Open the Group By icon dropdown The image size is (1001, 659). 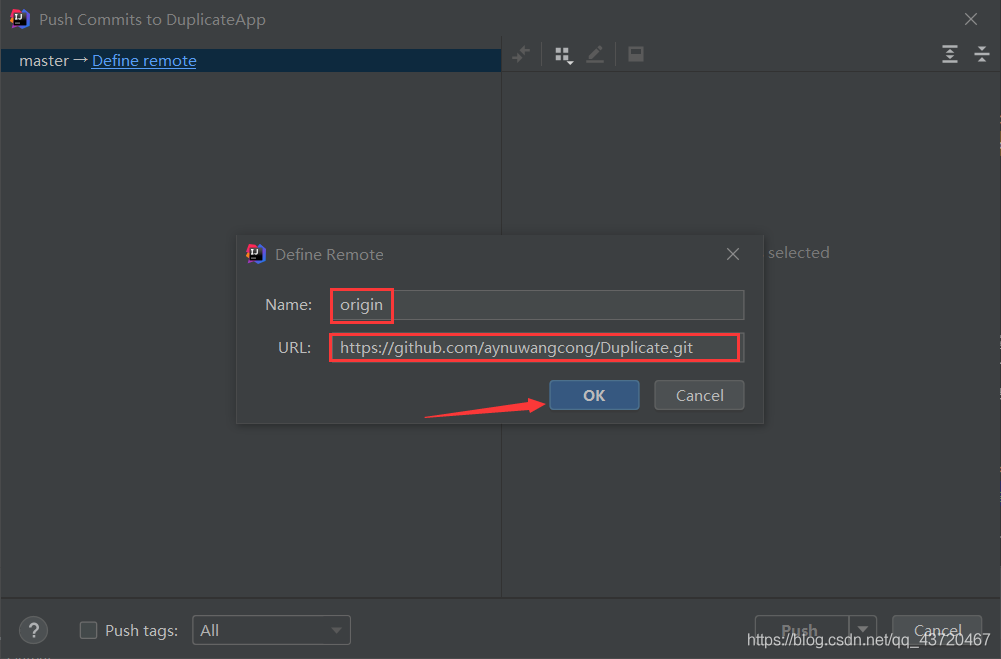coord(564,55)
